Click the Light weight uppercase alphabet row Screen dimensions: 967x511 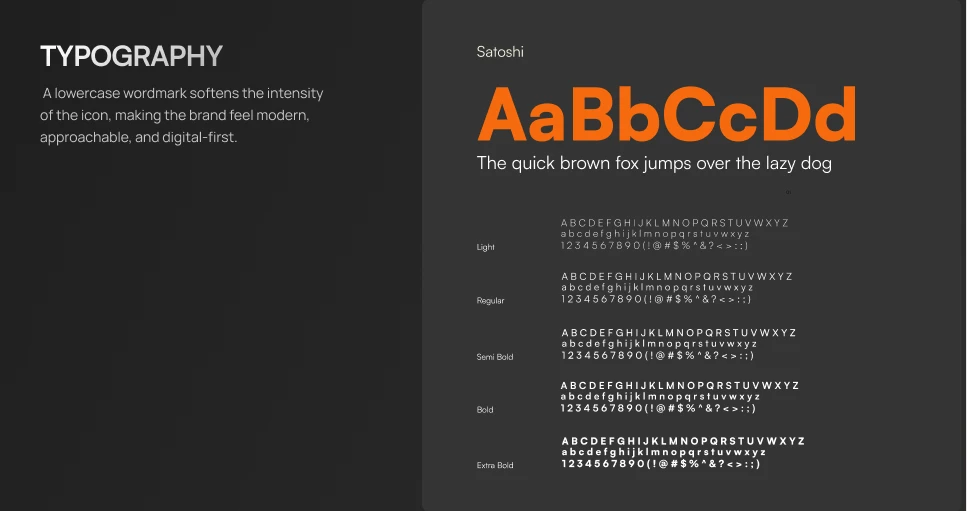click(x=674, y=223)
